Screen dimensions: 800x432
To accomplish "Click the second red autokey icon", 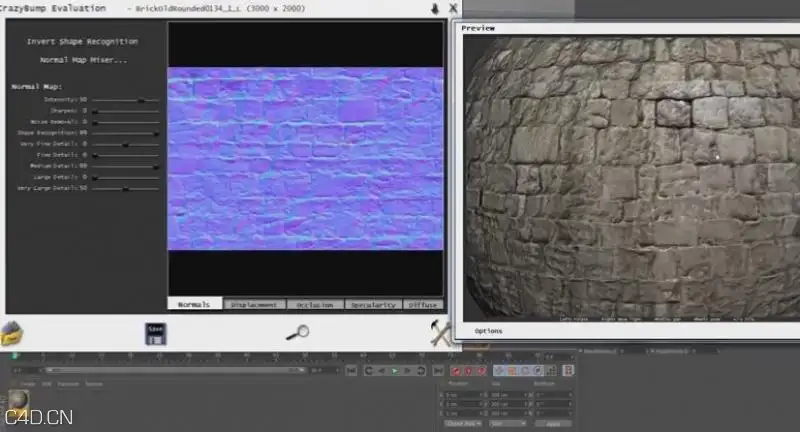I will (x=468, y=371).
